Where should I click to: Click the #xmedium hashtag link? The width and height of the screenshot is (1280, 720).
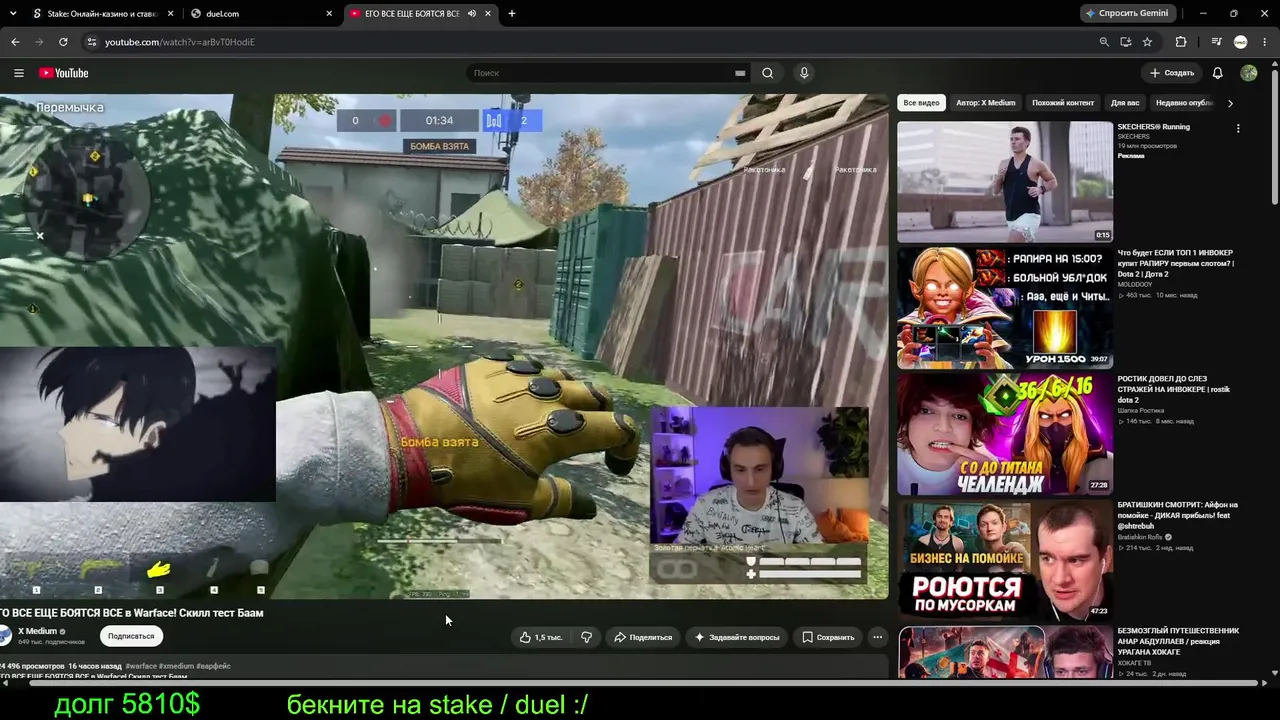(x=176, y=666)
